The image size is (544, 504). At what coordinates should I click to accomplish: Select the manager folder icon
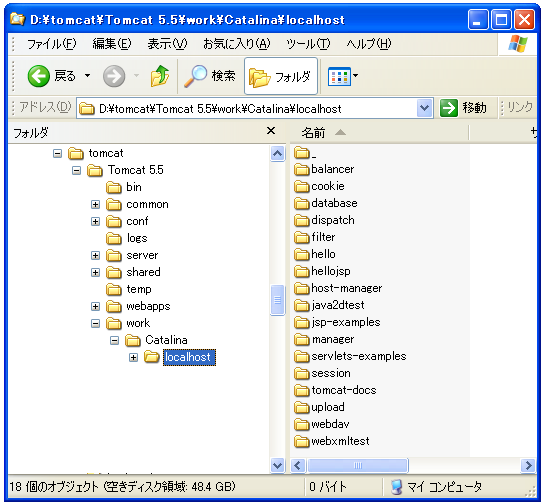tap(301, 339)
